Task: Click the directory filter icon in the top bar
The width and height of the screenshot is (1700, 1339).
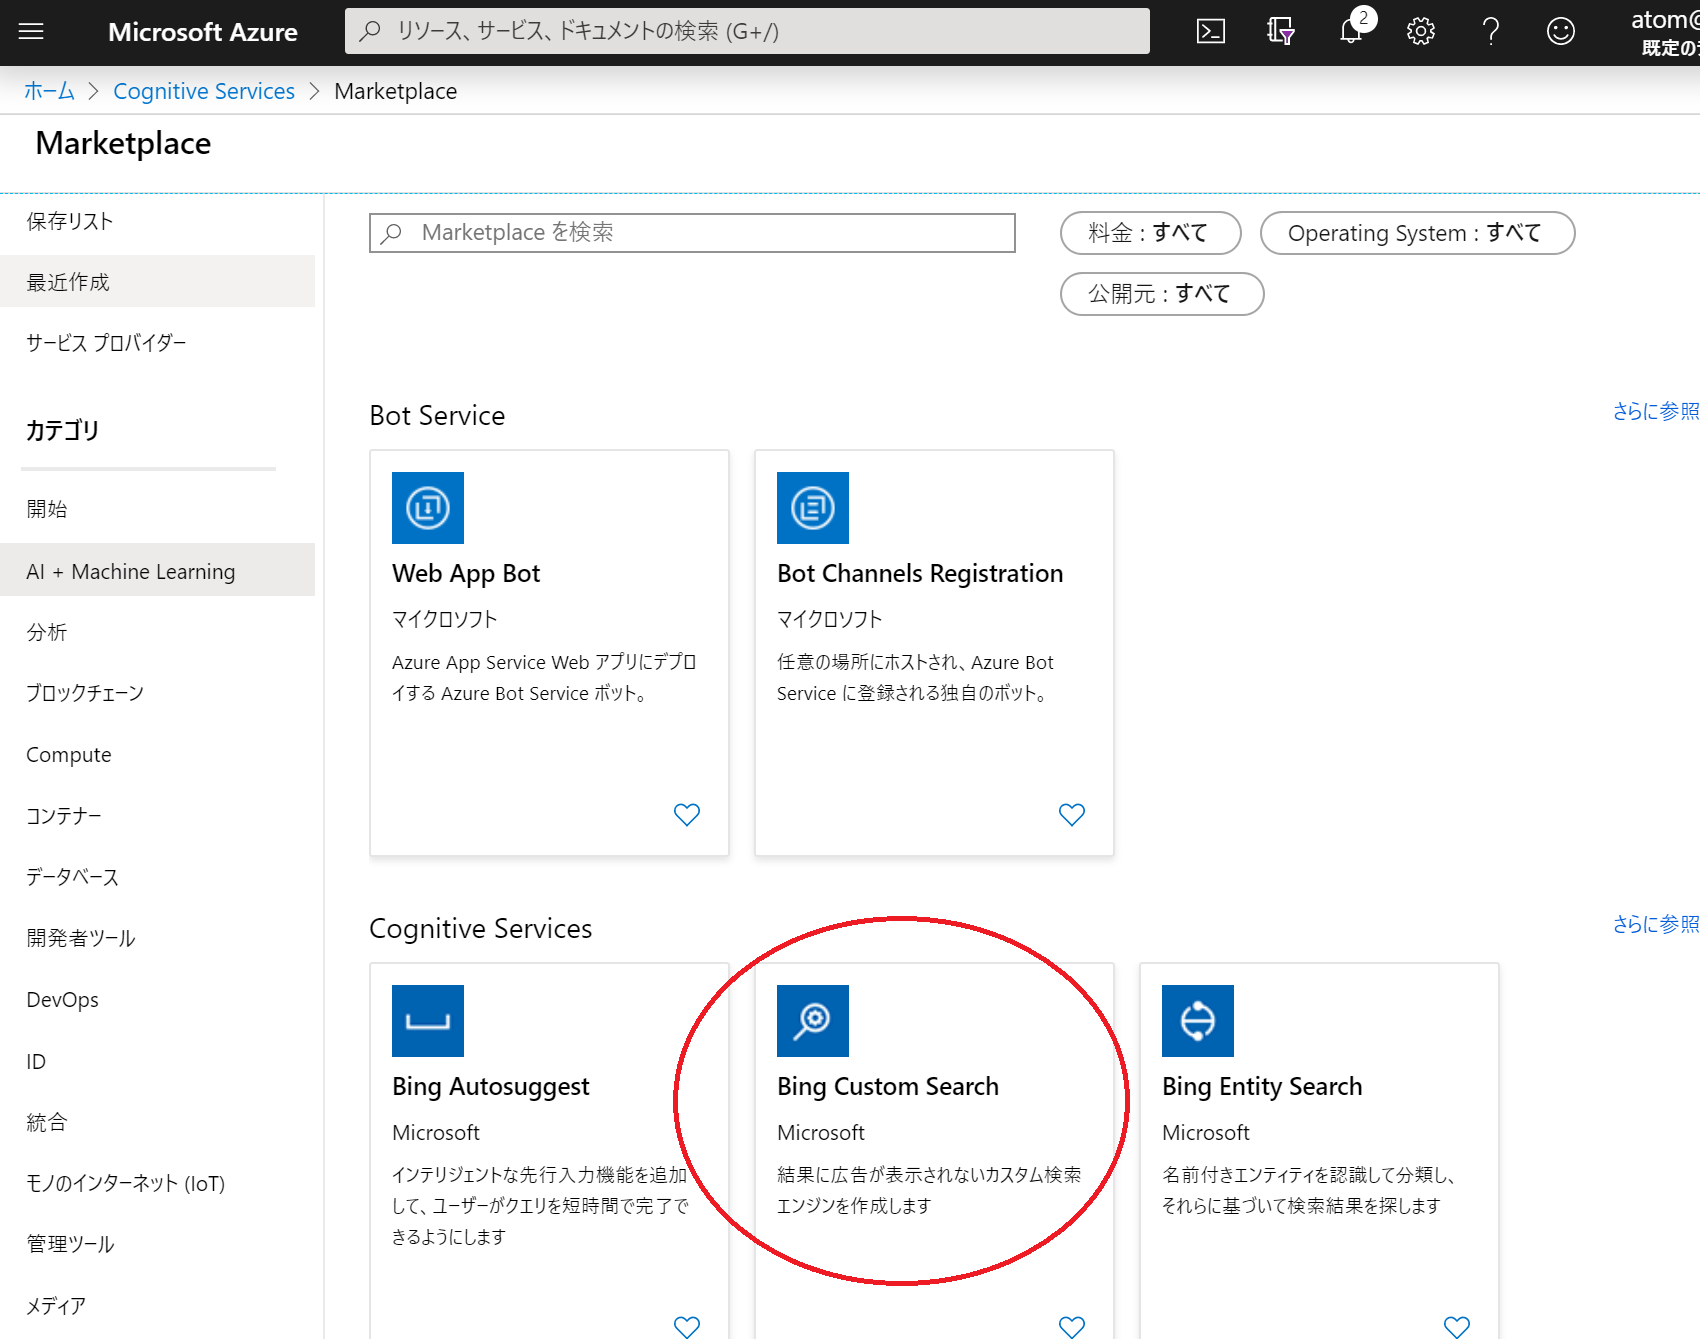Action: 1280,31
